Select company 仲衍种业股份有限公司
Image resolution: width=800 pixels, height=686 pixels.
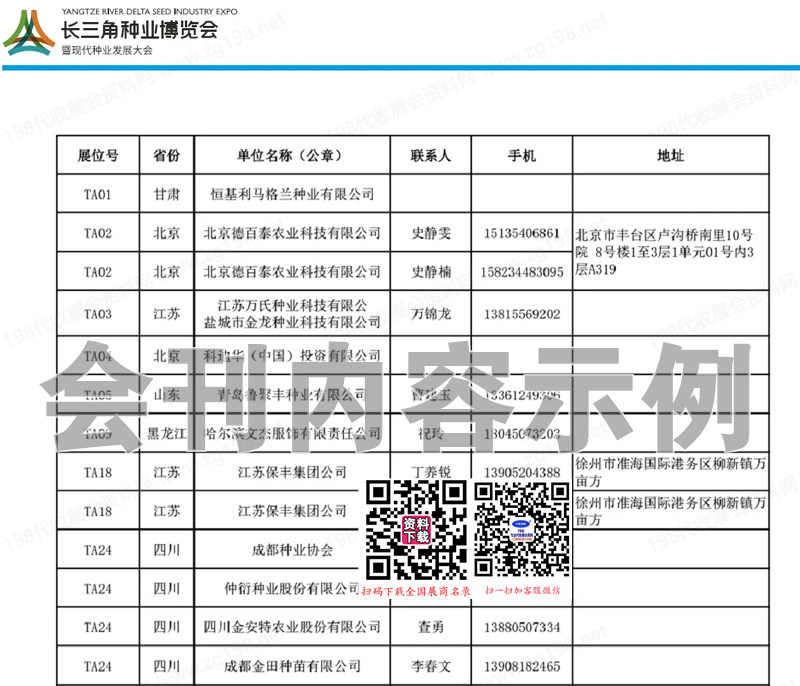292,589
